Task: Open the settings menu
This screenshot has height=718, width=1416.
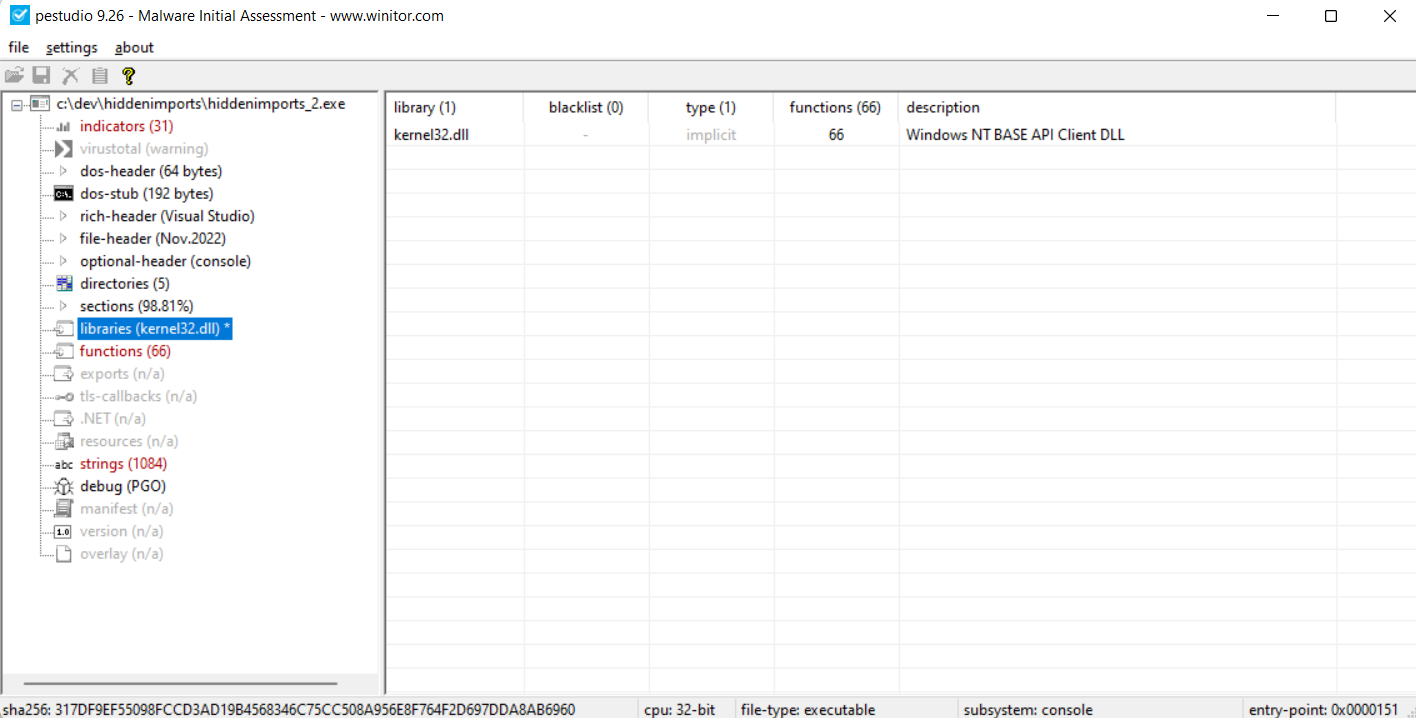Action: click(72, 47)
